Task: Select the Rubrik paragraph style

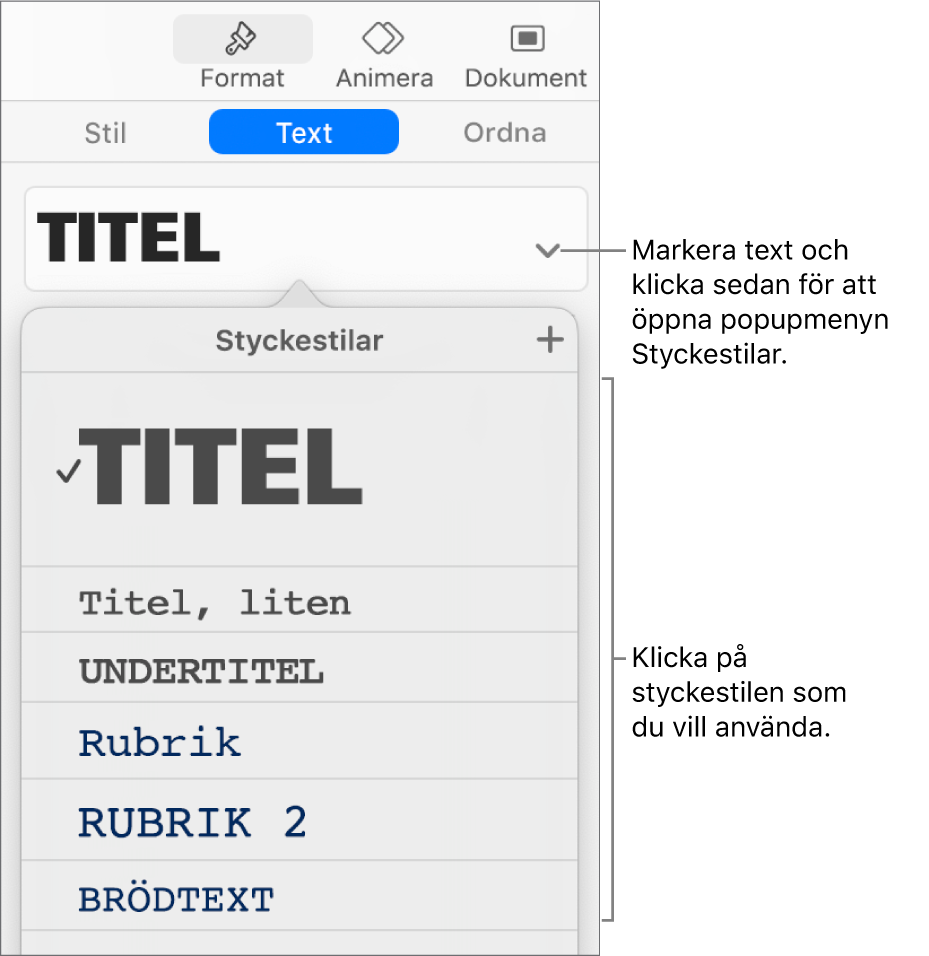Action: point(160,743)
